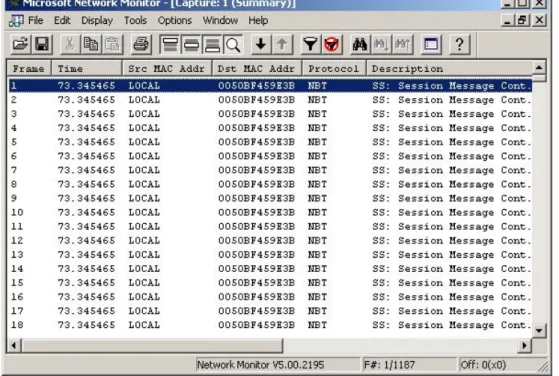
Task: Click Network Monitor V5.00.2195 status text
Action: pyautogui.click(x=261, y=365)
